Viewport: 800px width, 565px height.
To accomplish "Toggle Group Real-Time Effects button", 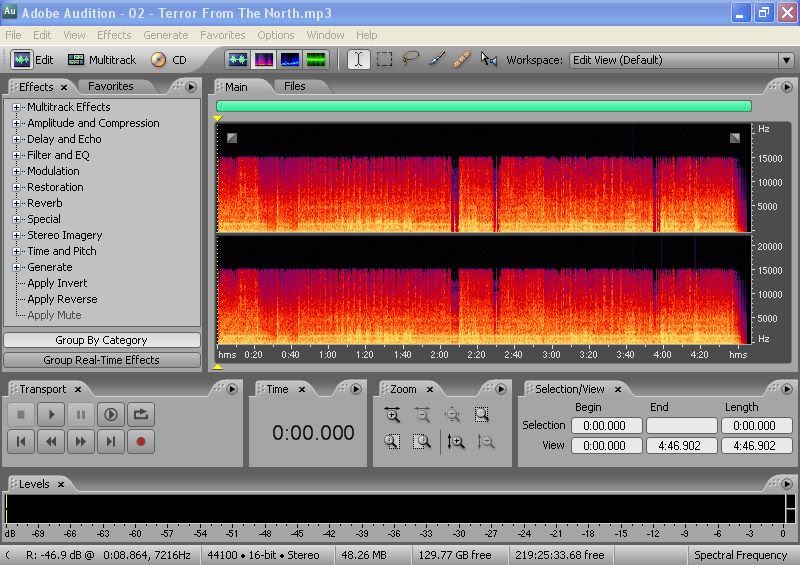I will point(102,360).
